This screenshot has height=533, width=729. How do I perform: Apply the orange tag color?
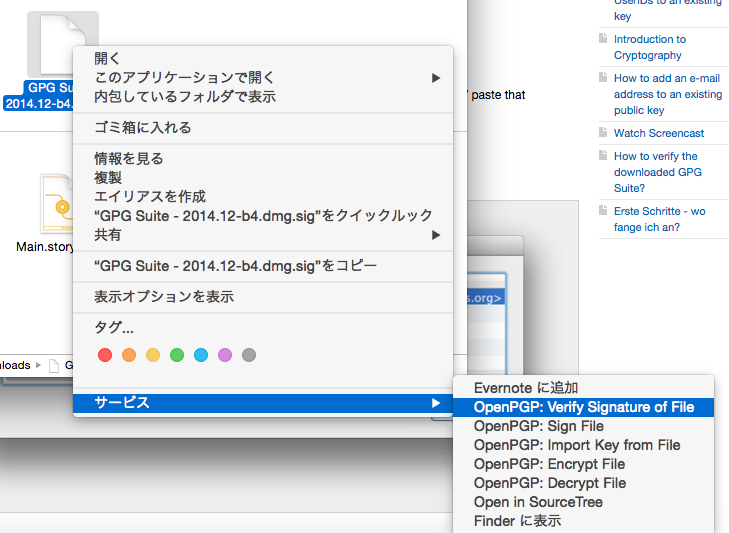(129, 355)
